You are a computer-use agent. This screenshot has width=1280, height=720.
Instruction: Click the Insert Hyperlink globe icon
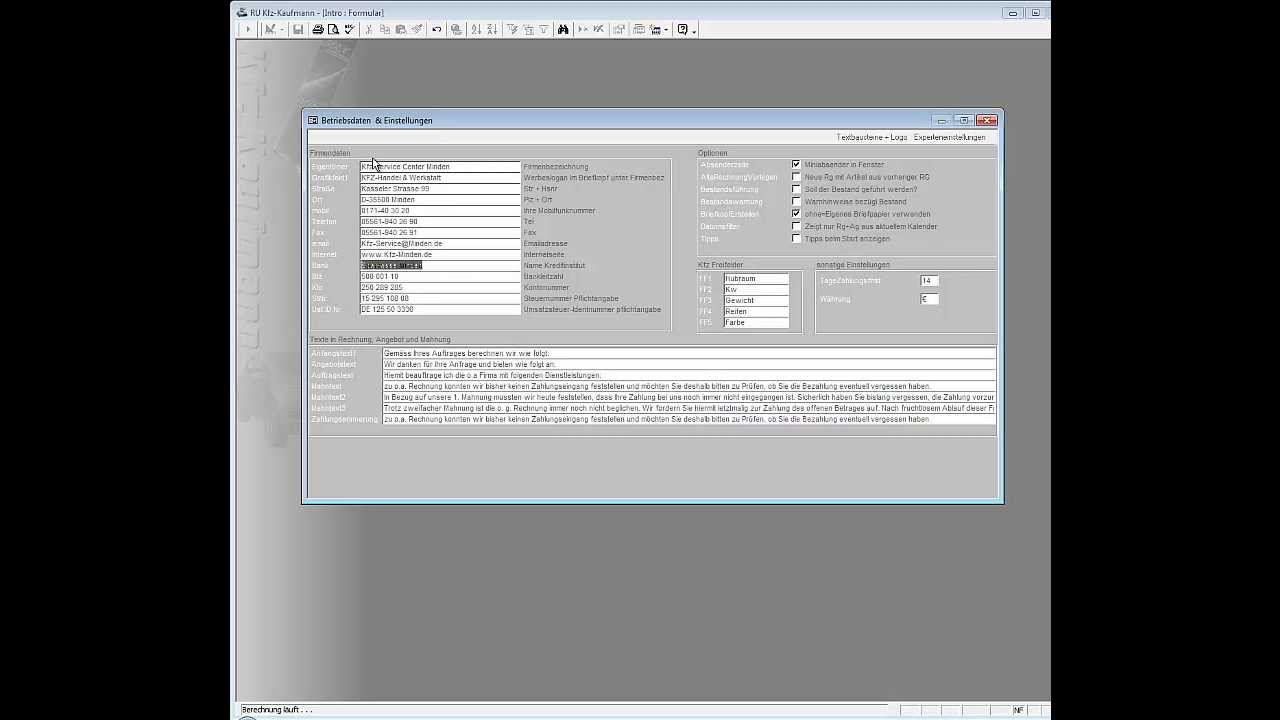[x=456, y=30]
